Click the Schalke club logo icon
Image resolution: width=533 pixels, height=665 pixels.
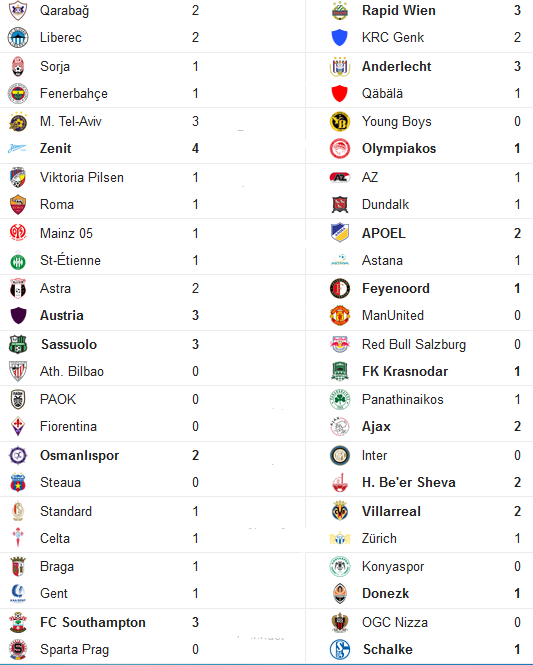tap(340, 649)
